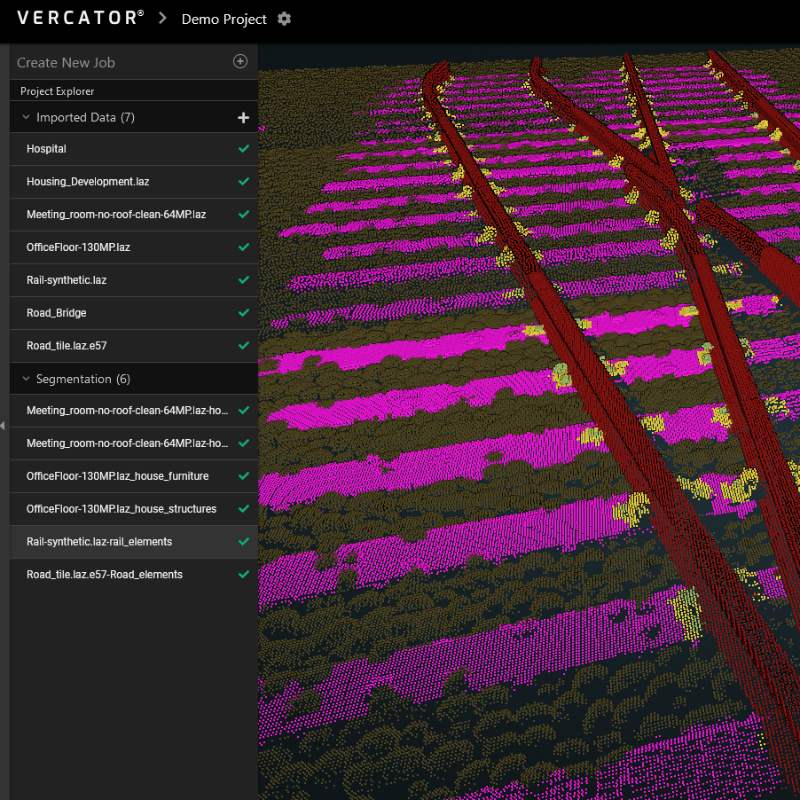The image size is (800, 800).
Task: Toggle the checkmark on Rail-synthetic.laz-rail_elements
Action: click(242, 541)
